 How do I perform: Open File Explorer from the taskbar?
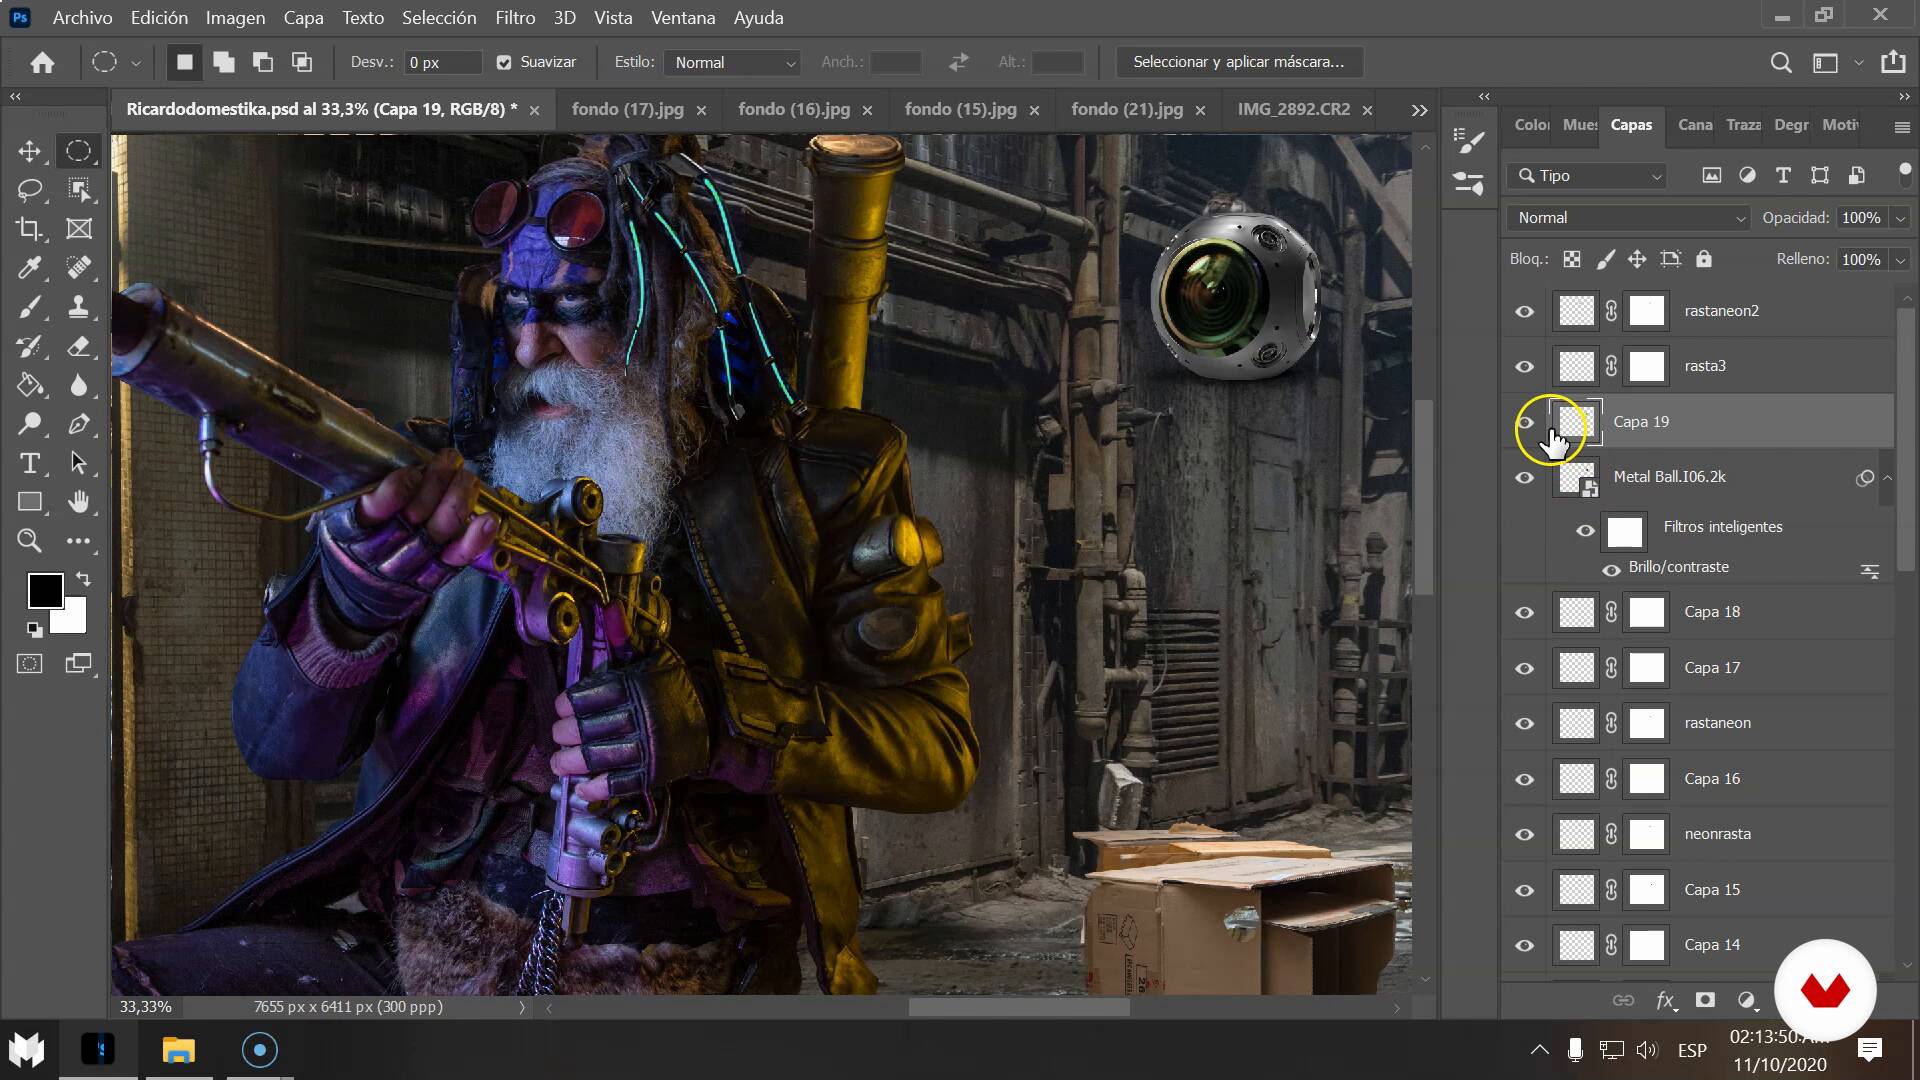178,1050
